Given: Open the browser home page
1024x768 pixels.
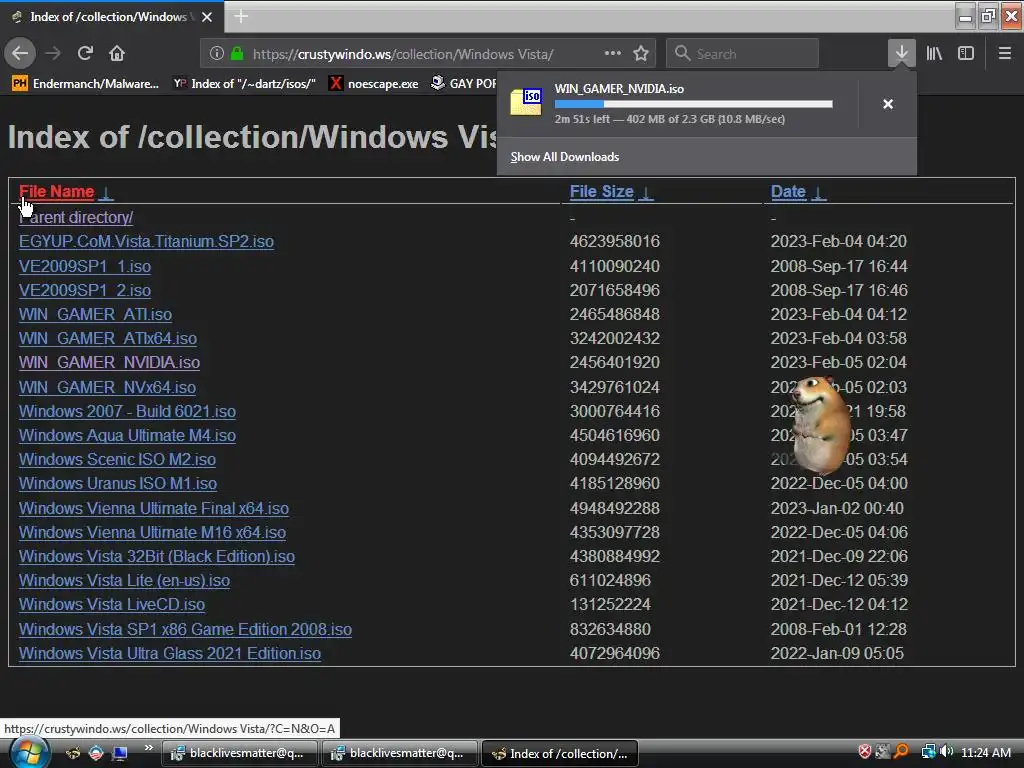Looking at the screenshot, I should coord(117,53).
